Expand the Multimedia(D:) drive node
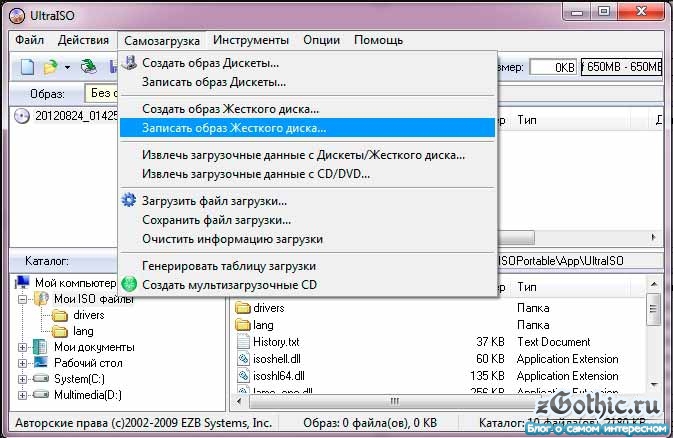 [x=22, y=395]
